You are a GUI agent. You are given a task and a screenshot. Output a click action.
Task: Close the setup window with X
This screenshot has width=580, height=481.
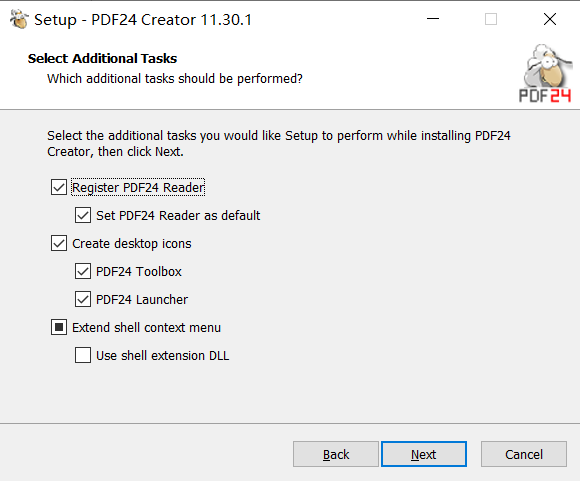pyautogui.click(x=550, y=19)
